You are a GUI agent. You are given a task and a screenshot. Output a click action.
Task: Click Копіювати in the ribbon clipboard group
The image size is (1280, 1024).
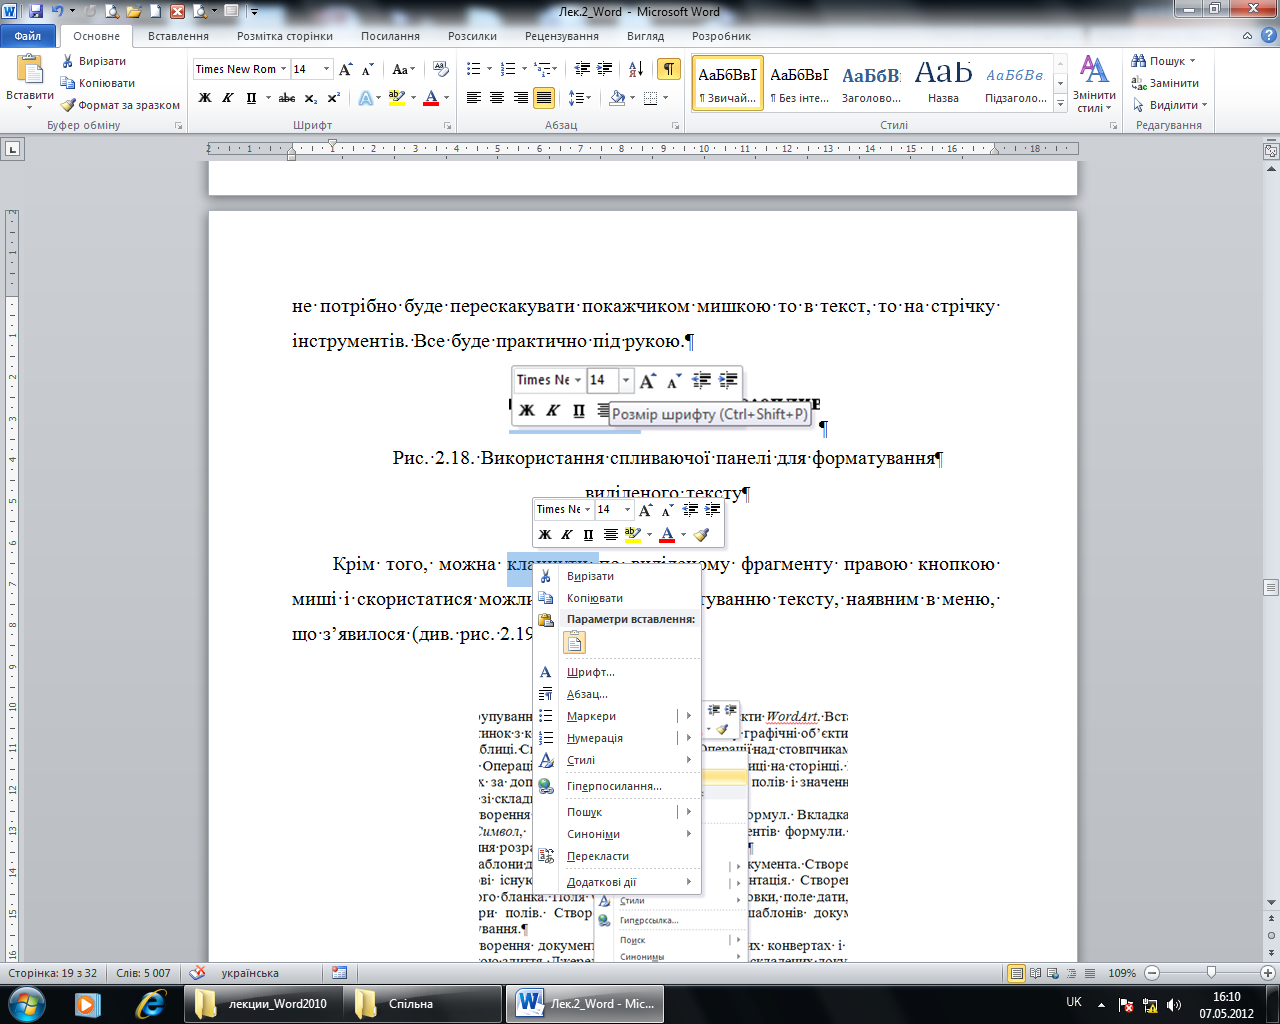pos(98,83)
